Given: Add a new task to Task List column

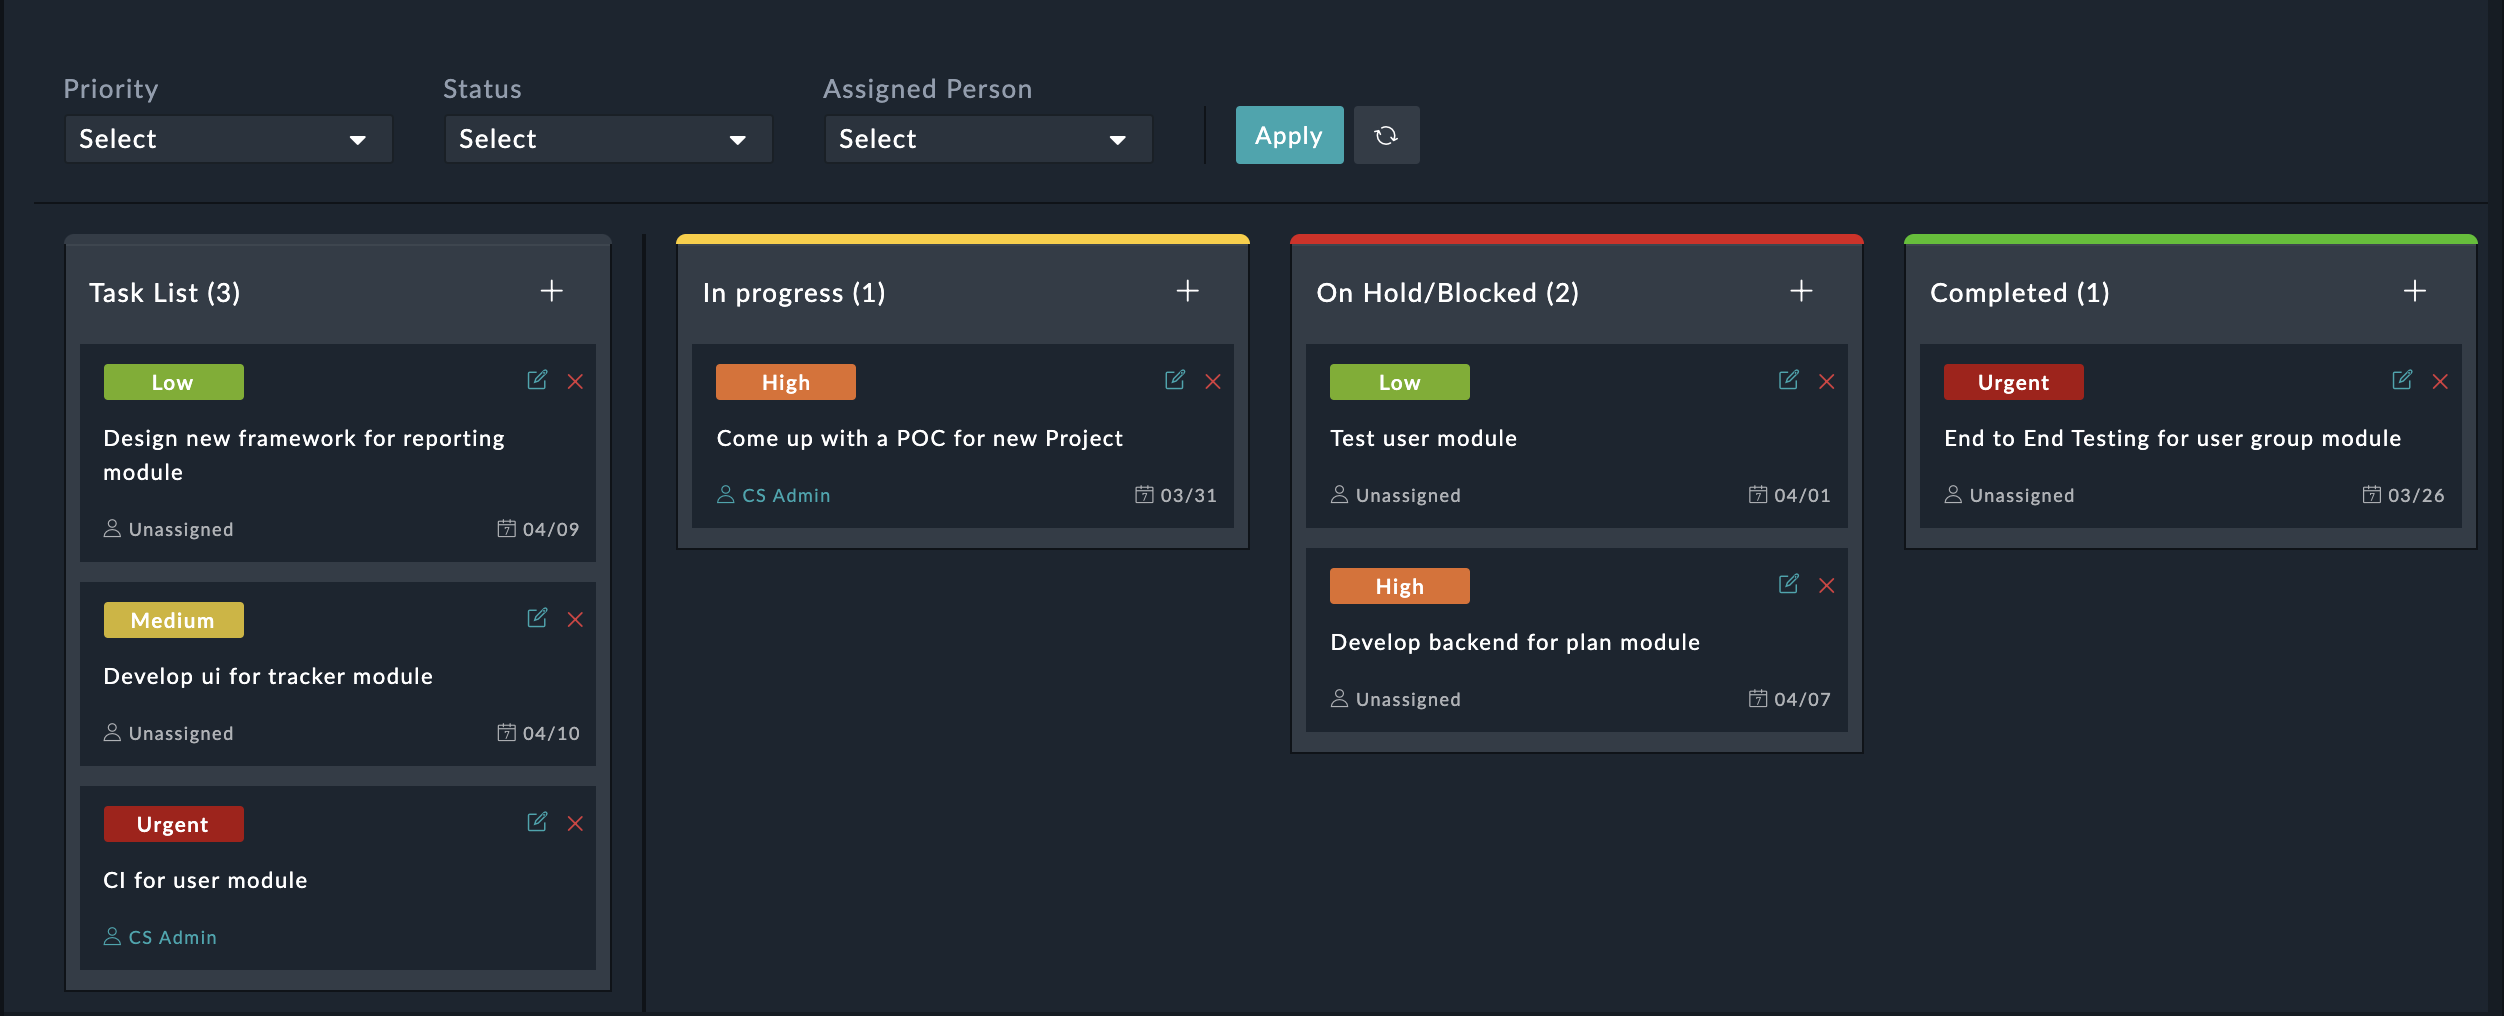Looking at the screenshot, I should click(552, 291).
